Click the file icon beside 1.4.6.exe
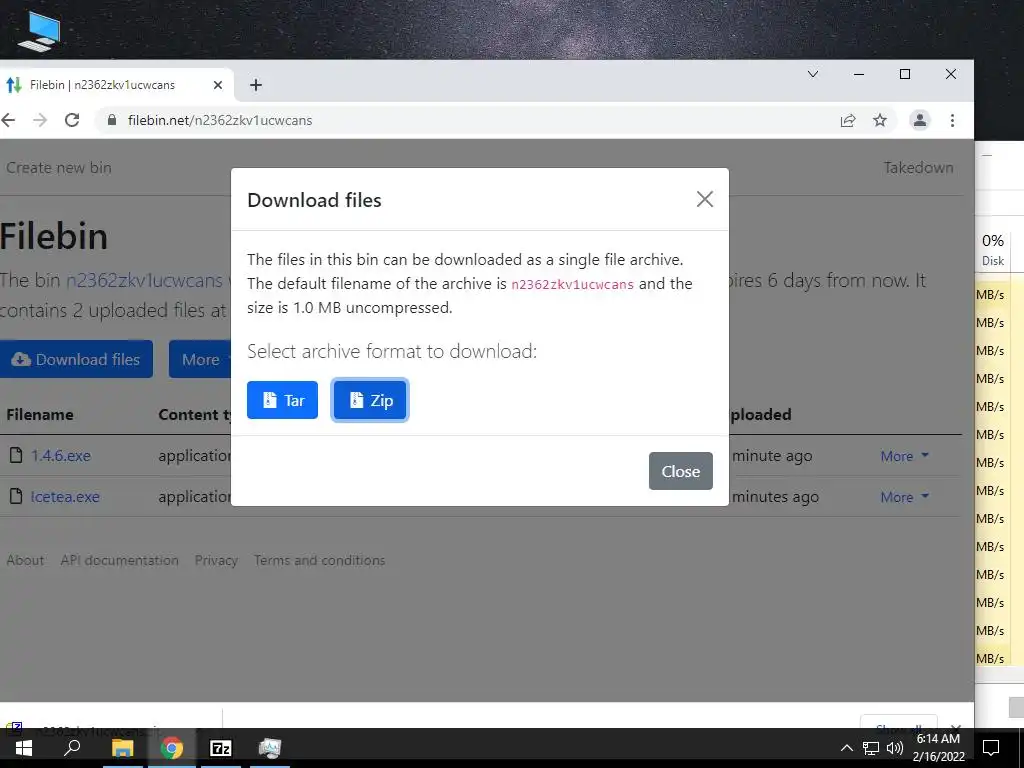 point(16,455)
